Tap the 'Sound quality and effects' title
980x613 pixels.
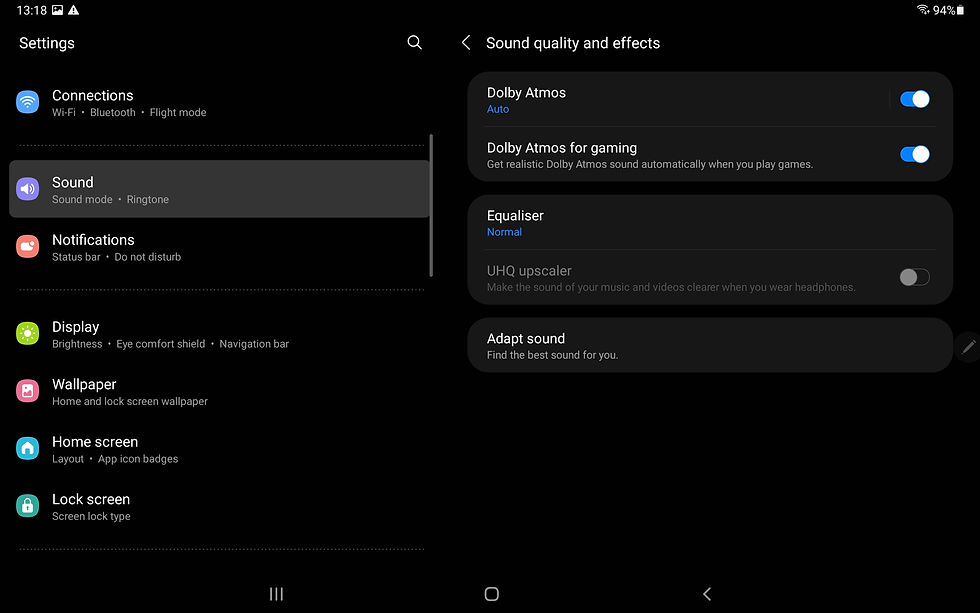coord(572,43)
